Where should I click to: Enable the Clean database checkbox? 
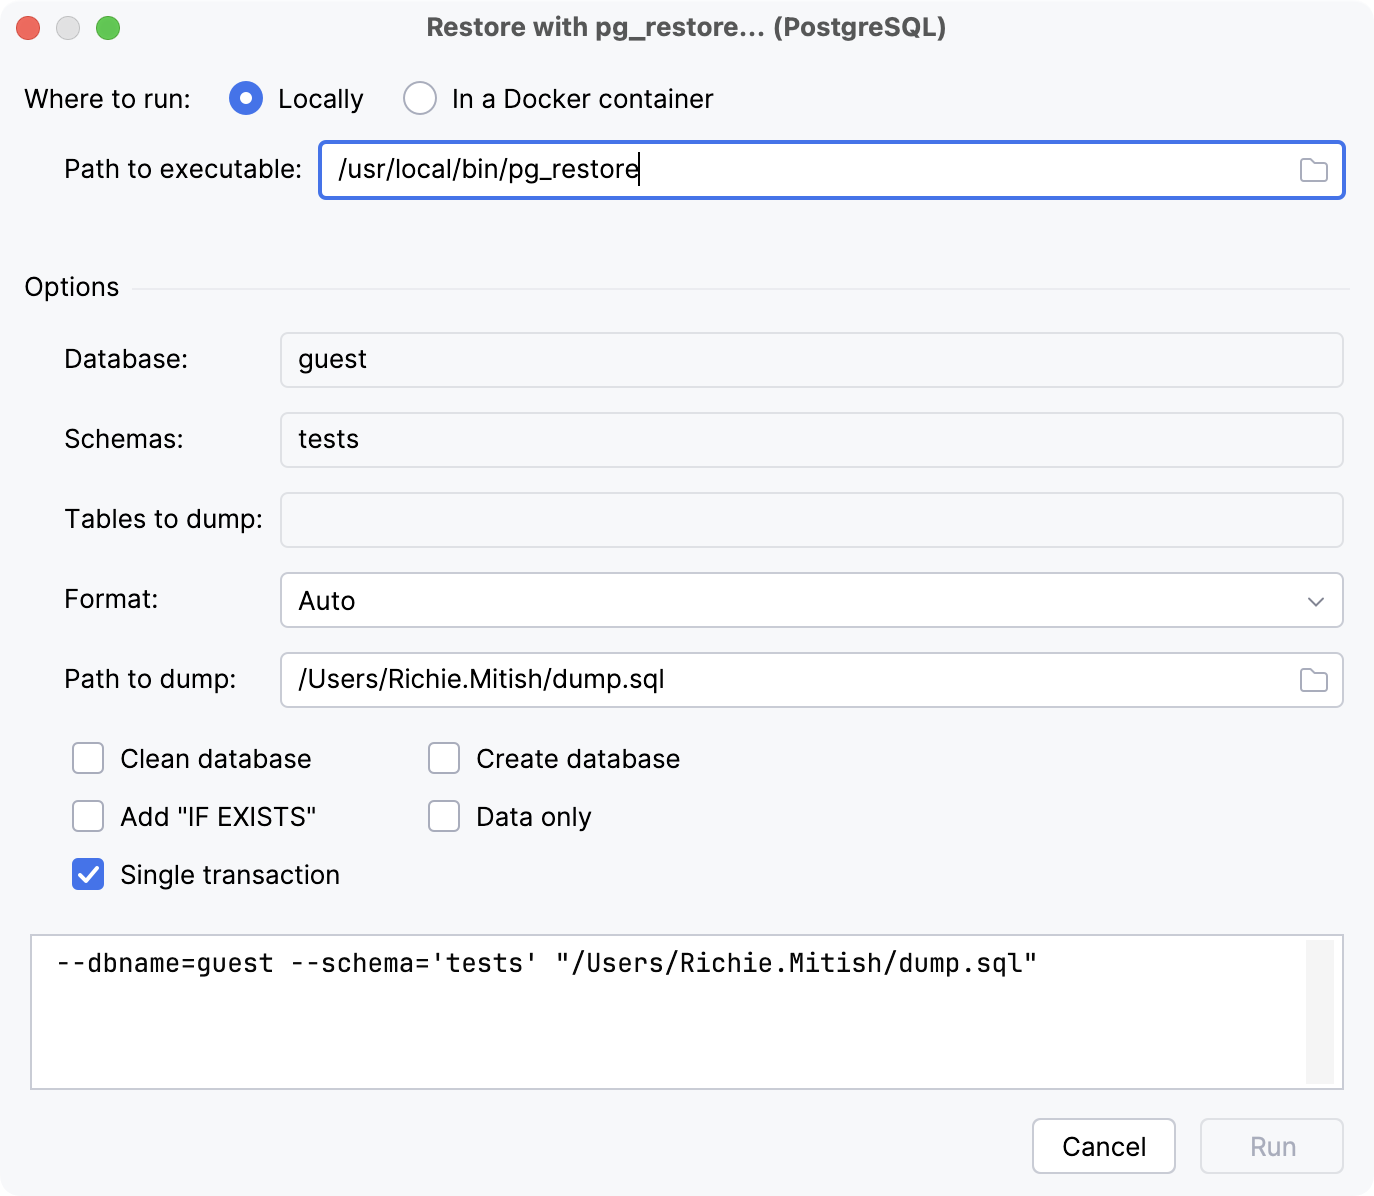88,758
